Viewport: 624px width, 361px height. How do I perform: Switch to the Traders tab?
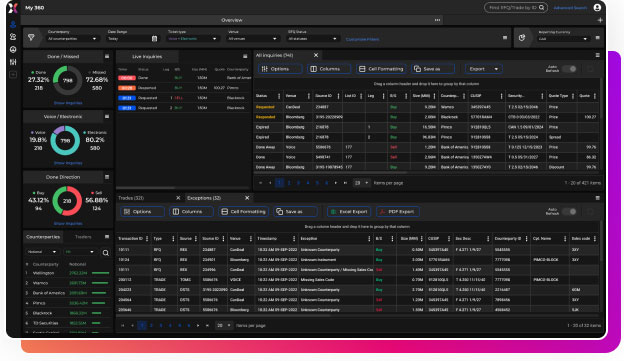pyautogui.click(x=83, y=237)
